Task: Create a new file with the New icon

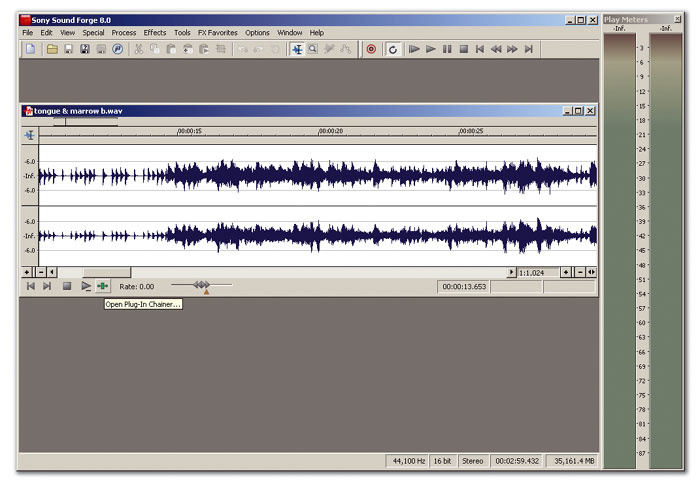Action: click(x=30, y=49)
